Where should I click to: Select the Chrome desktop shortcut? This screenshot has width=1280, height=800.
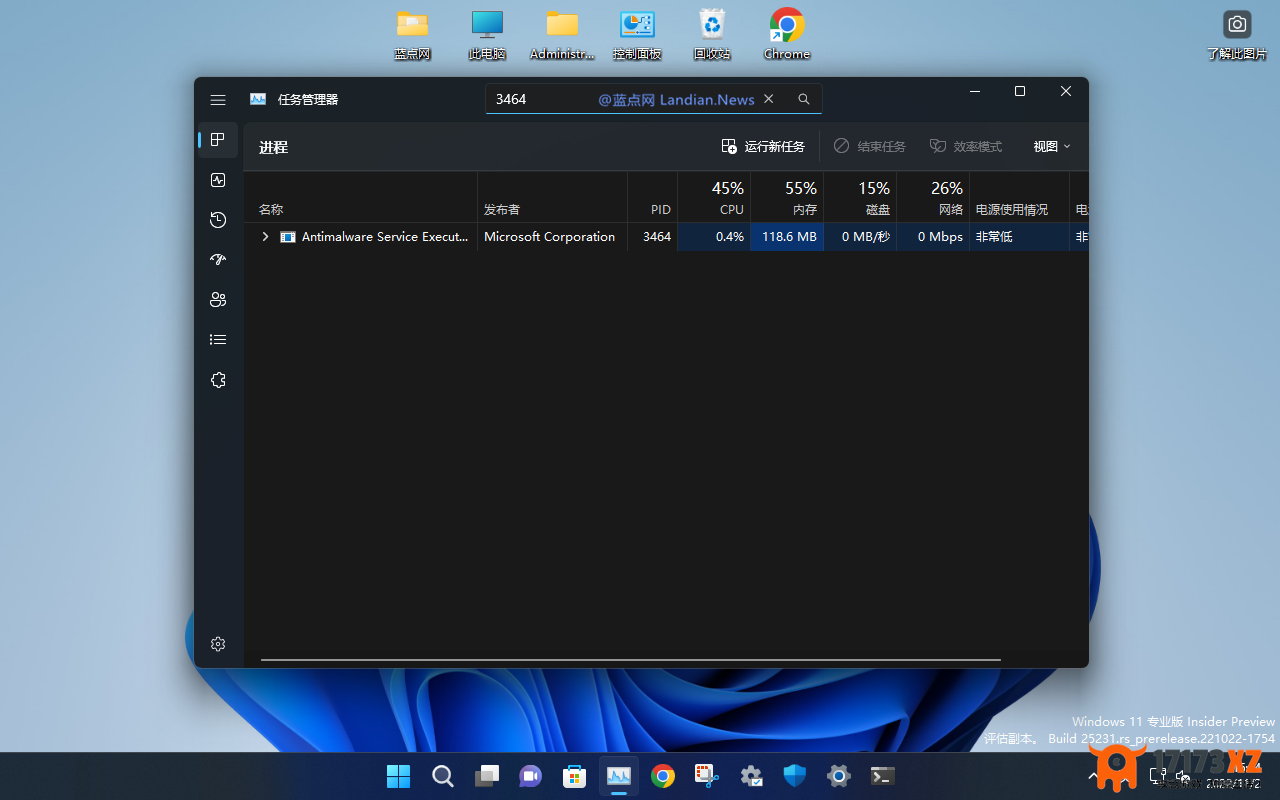pos(787,35)
